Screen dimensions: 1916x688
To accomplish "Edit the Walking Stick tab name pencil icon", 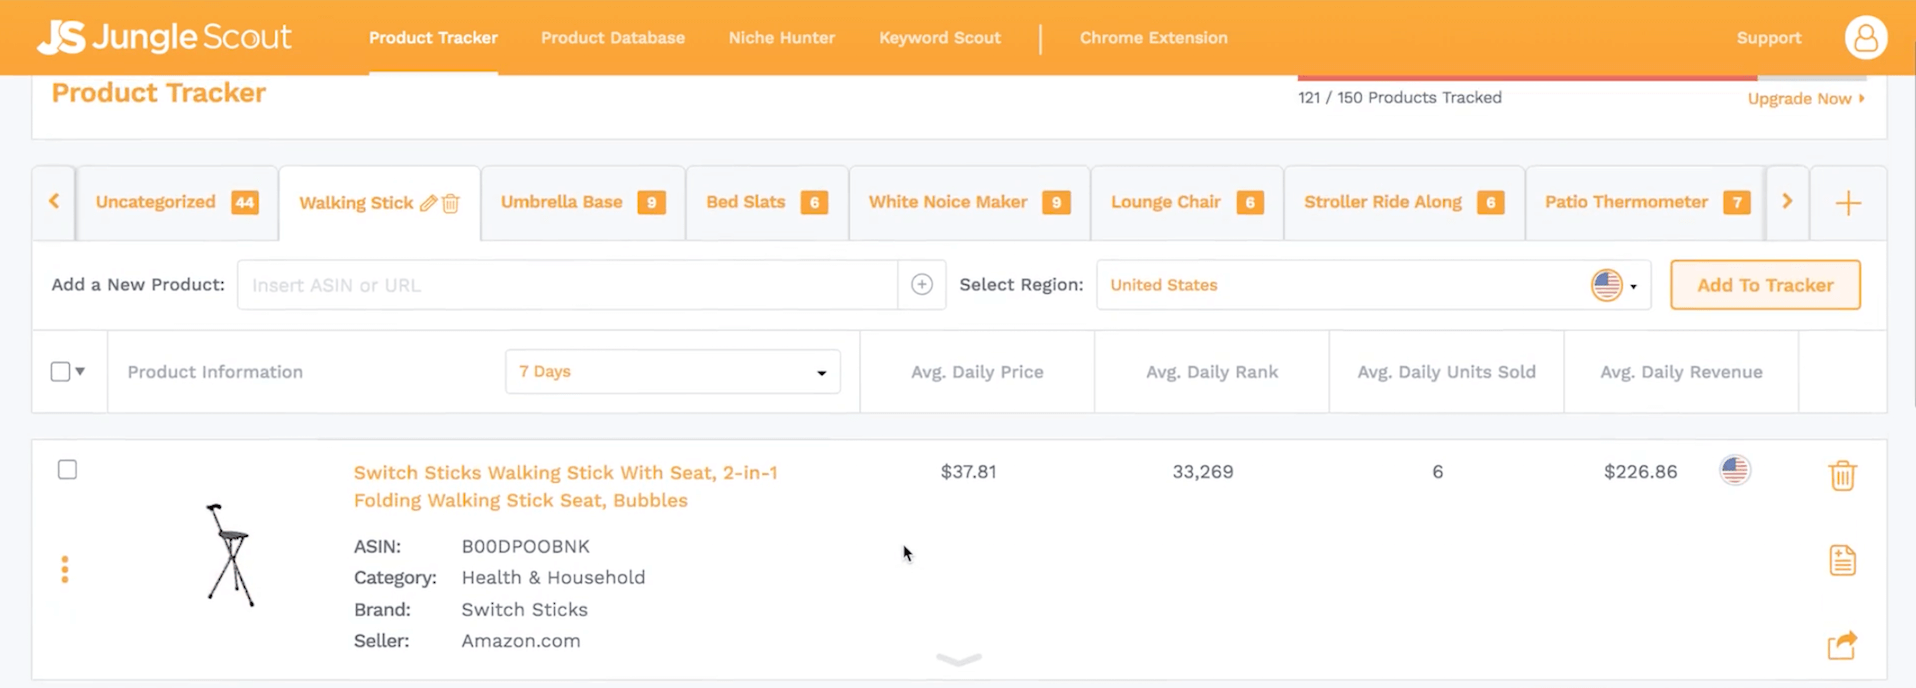I will coord(428,203).
